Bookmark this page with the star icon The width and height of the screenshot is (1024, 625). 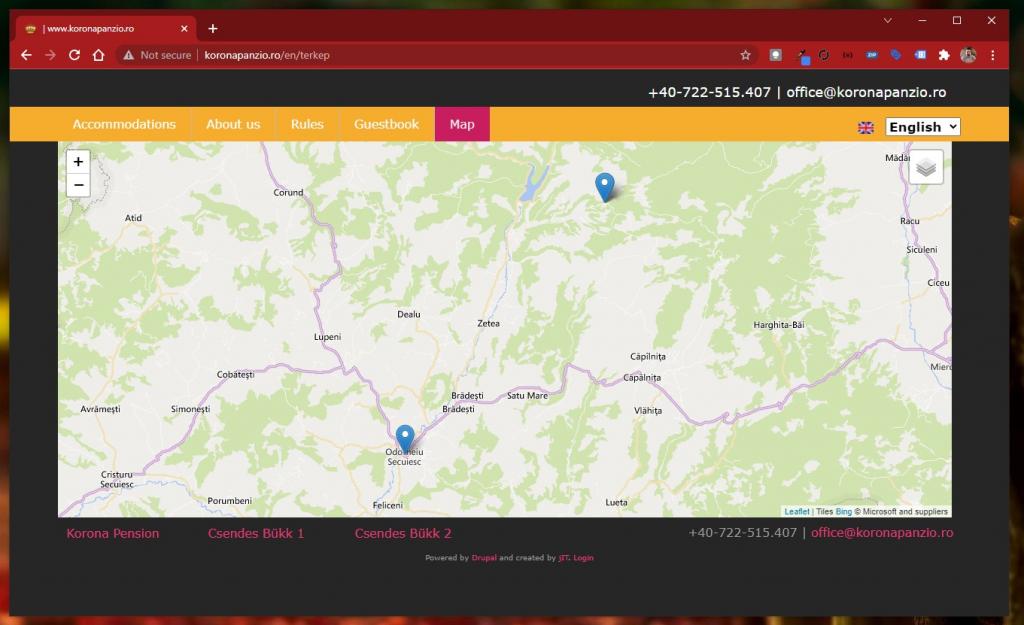coord(745,55)
